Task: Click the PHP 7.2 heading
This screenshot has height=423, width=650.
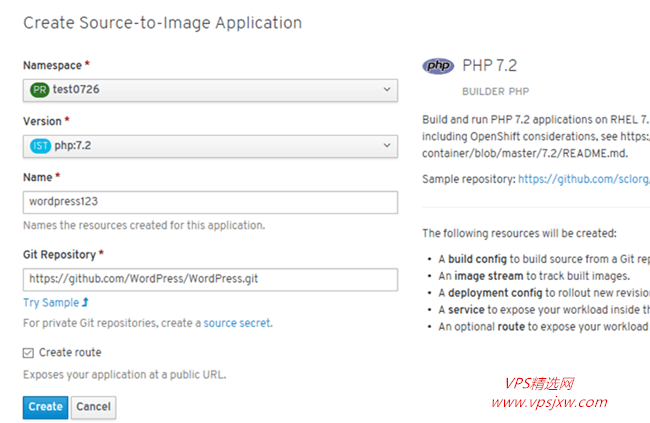Action: pos(490,66)
